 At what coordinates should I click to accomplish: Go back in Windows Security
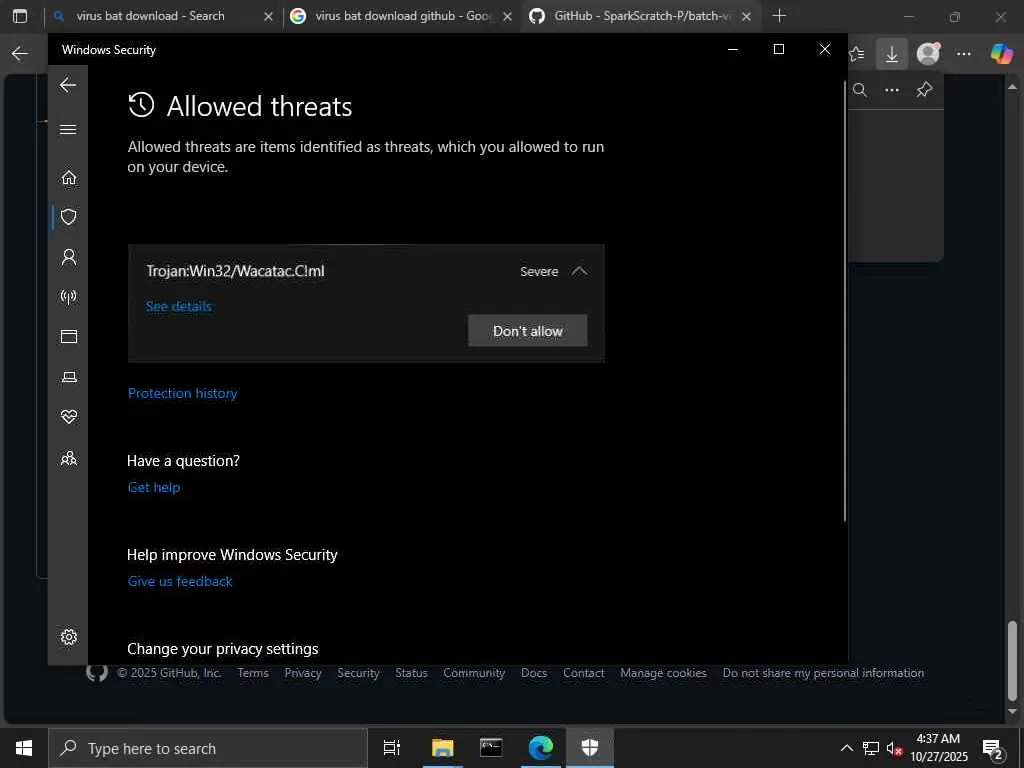click(x=68, y=85)
